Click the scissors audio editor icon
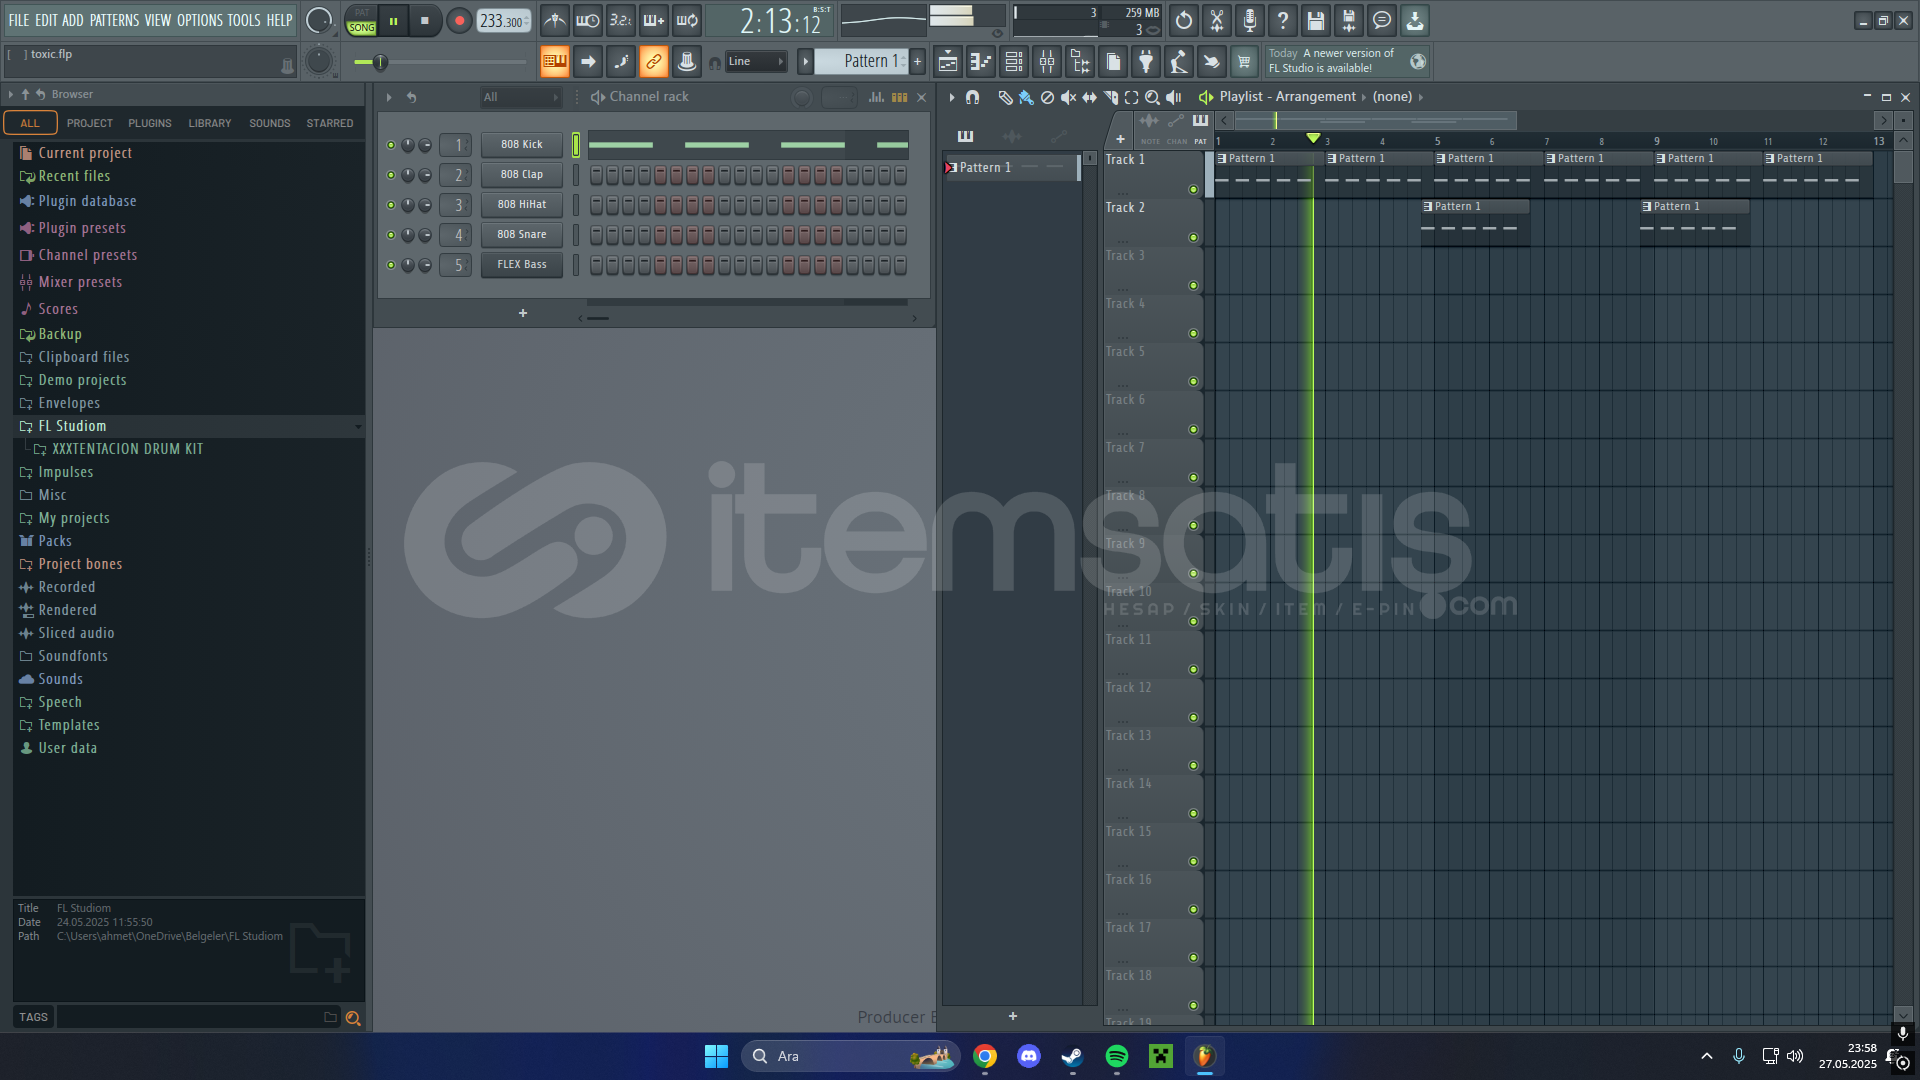The width and height of the screenshot is (1920, 1080). (1217, 20)
